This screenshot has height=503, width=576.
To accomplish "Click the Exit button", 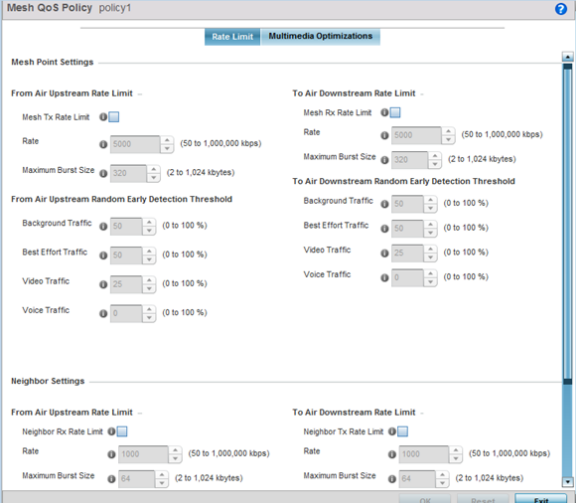I will pyautogui.click(x=541, y=499).
